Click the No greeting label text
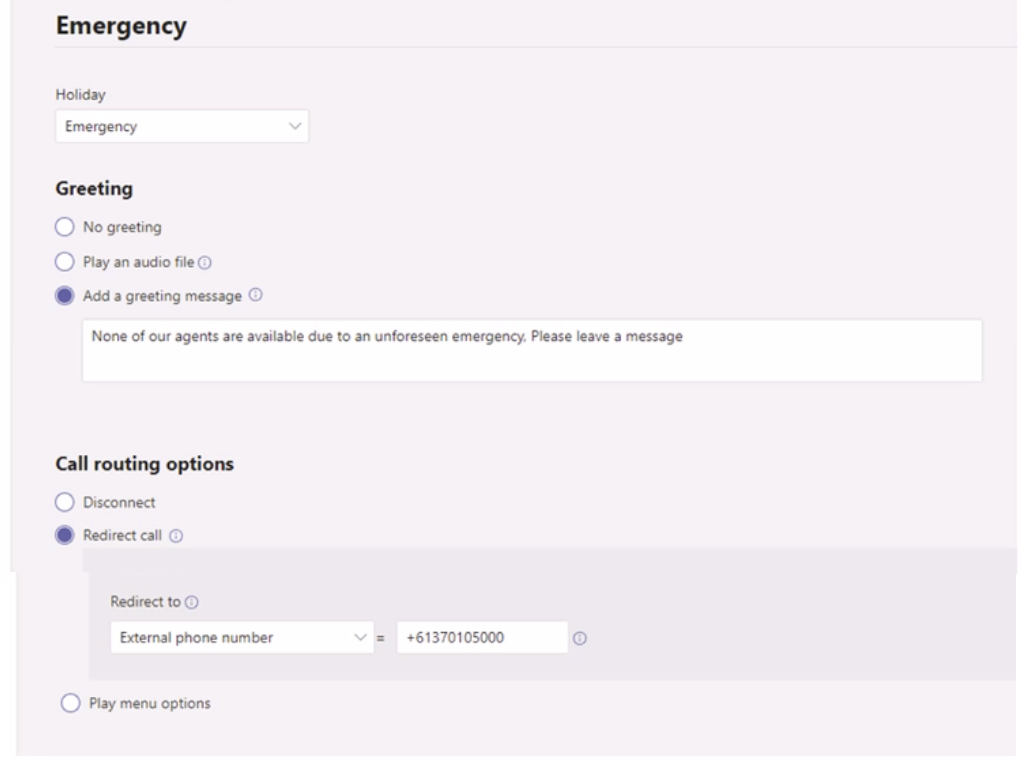The image size is (1022, 761). (123, 227)
